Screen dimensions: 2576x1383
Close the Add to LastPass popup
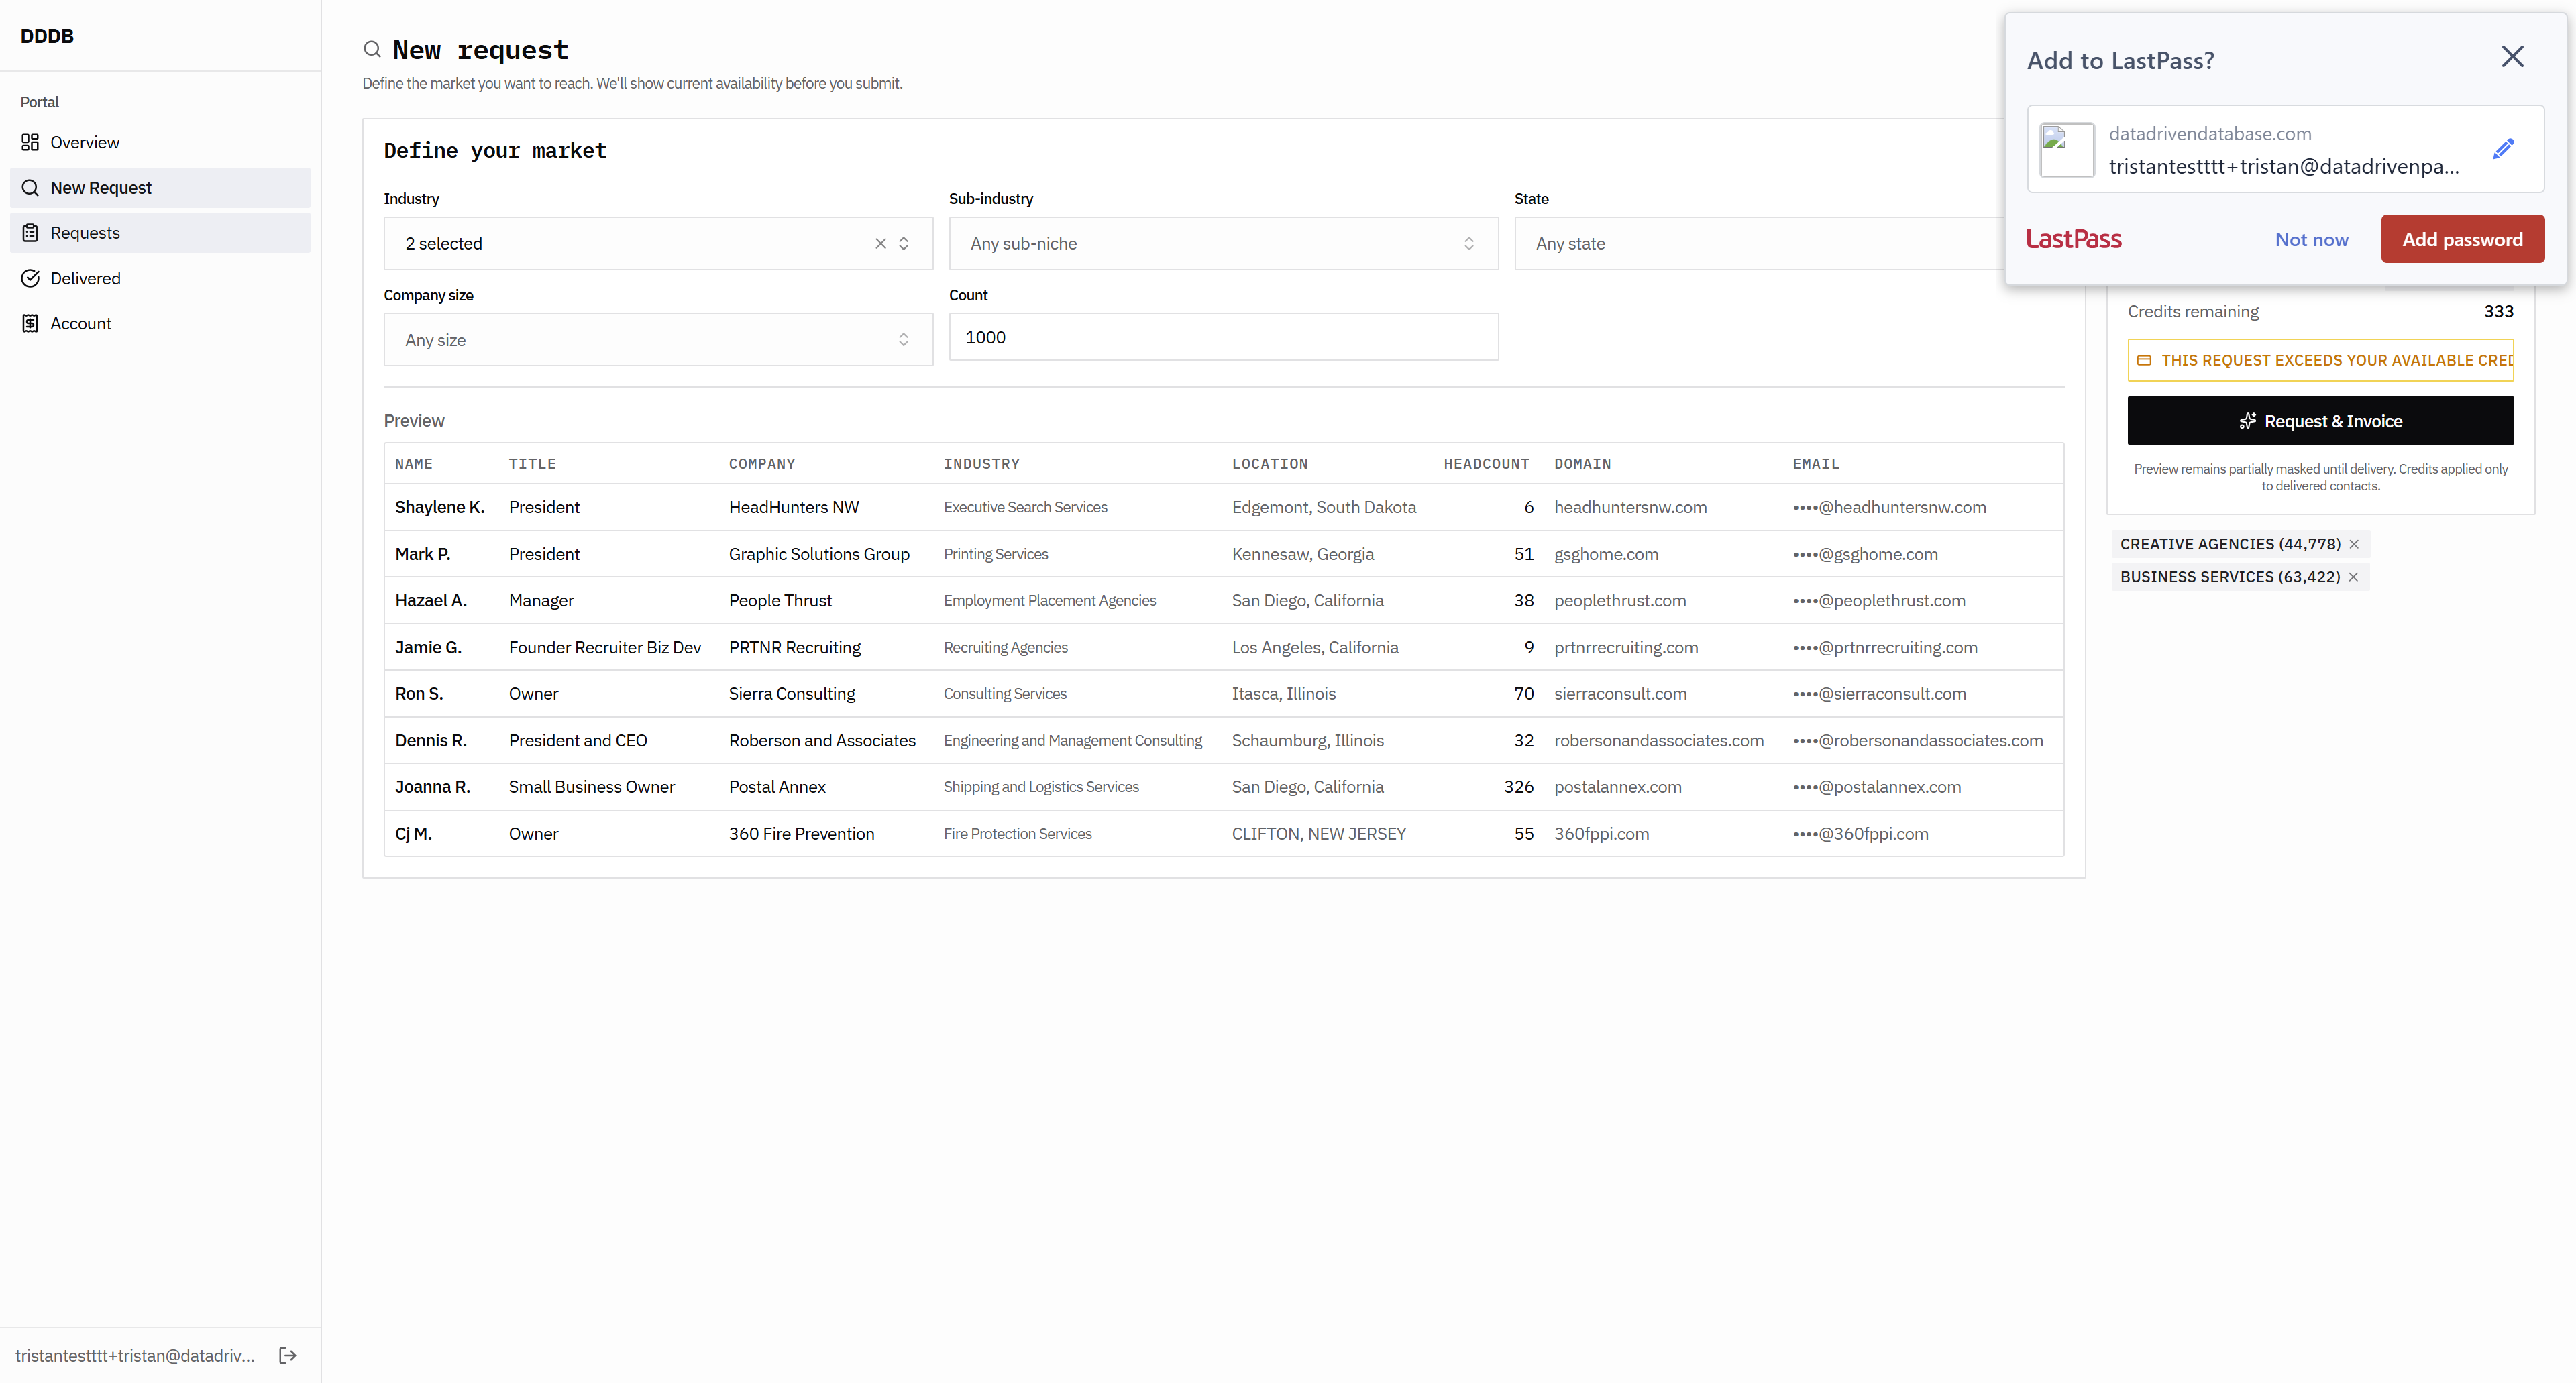tap(2512, 57)
